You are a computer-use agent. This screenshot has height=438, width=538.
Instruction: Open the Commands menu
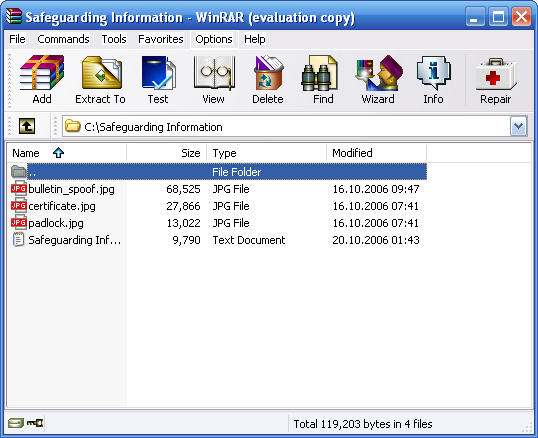(63, 39)
